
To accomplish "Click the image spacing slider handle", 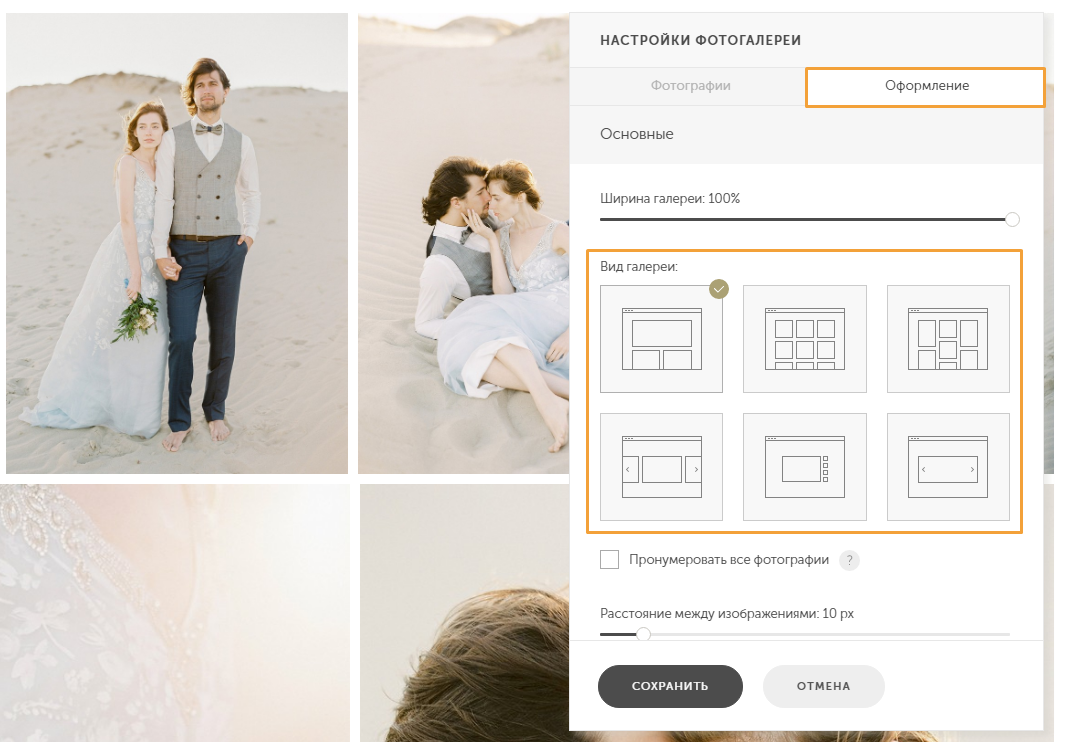I will (x=643, y=634).
